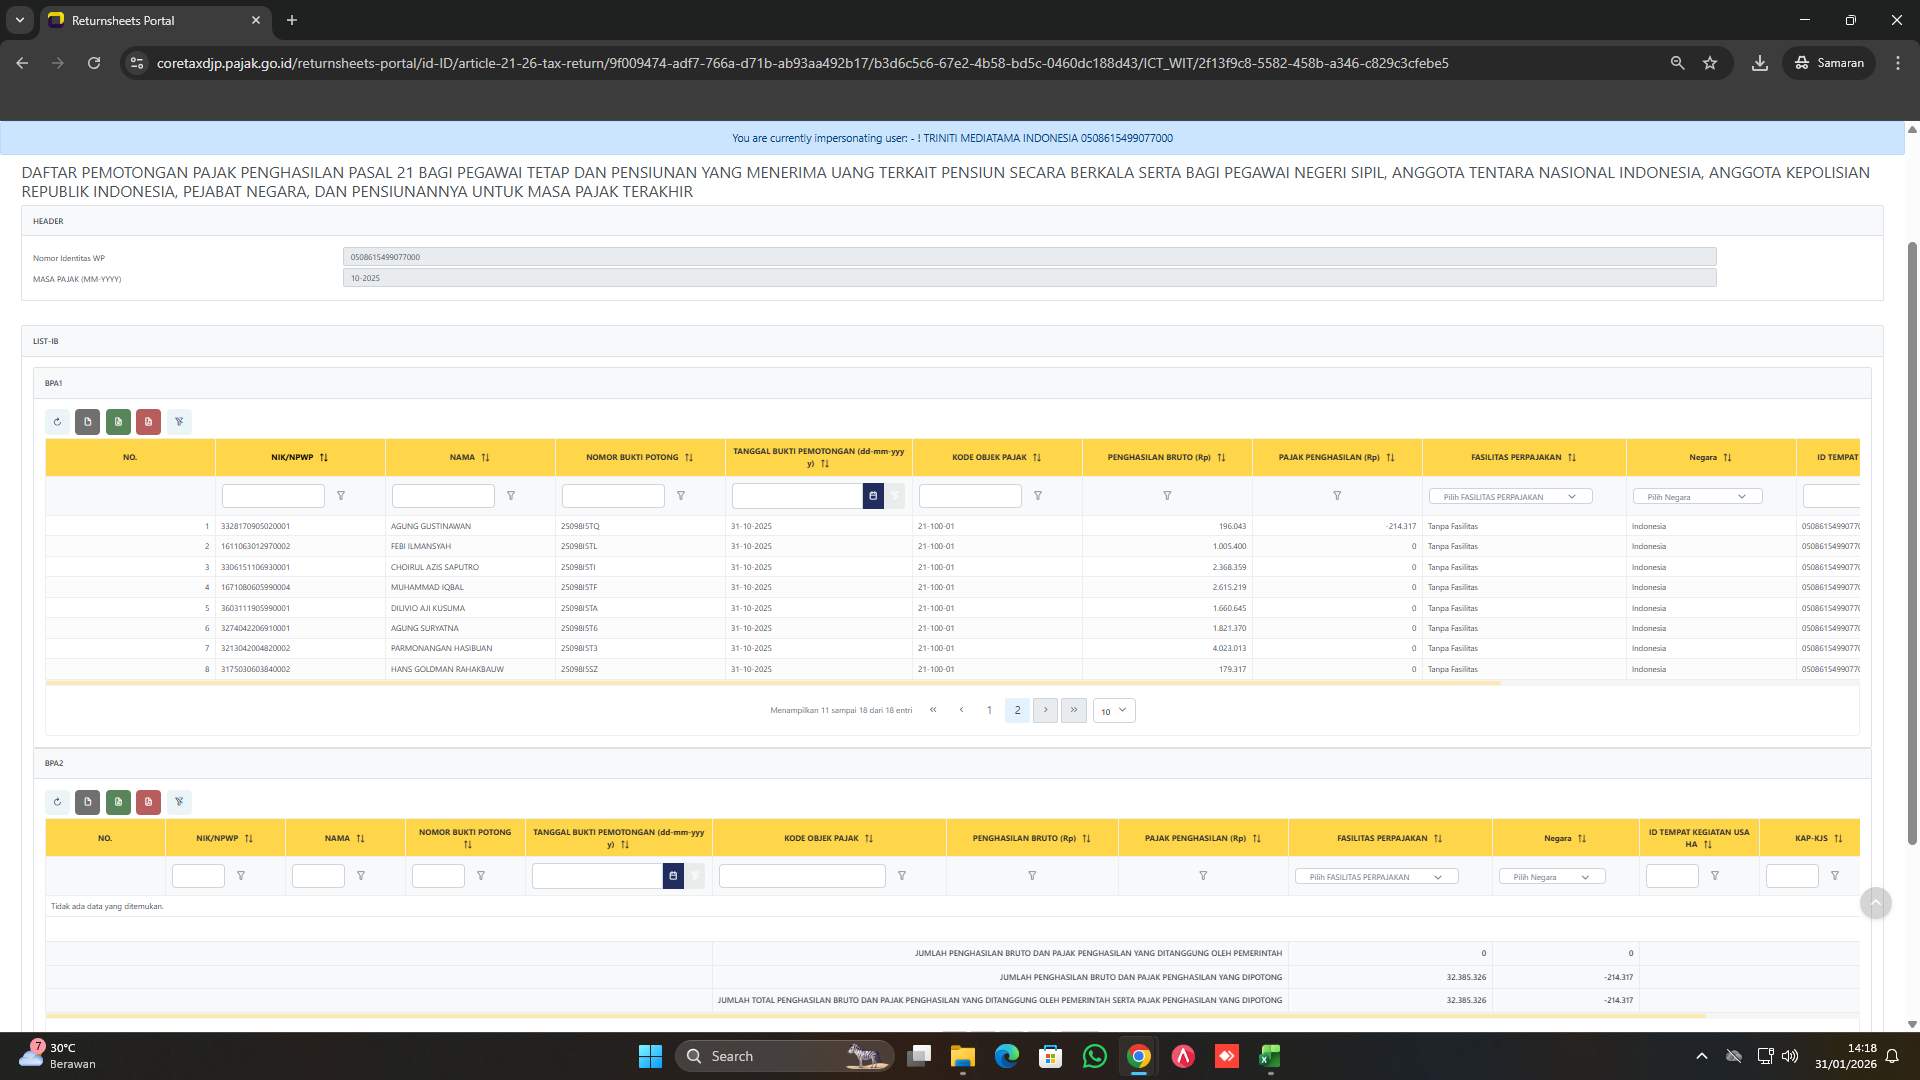Image resolution: width=1920 pixels, height=1080 pixels.
Task: Clear all filters on the BPA1 table
Action: 179,421
